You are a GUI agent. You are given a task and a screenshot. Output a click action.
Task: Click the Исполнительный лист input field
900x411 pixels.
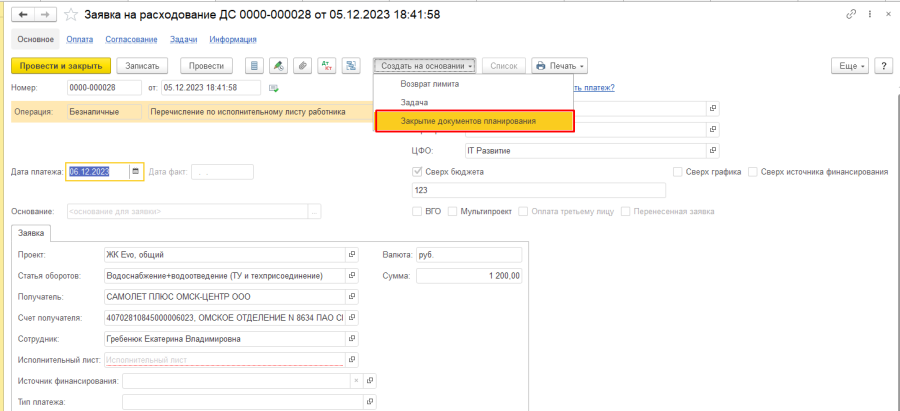click(223, 359)
